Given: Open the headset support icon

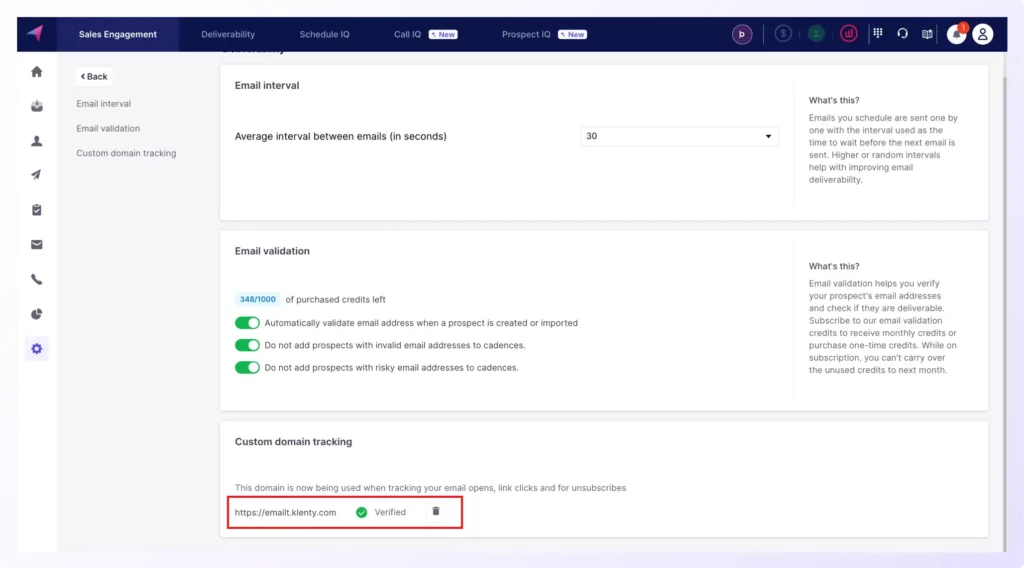Looking at the screenshot, I should (903, 33).
